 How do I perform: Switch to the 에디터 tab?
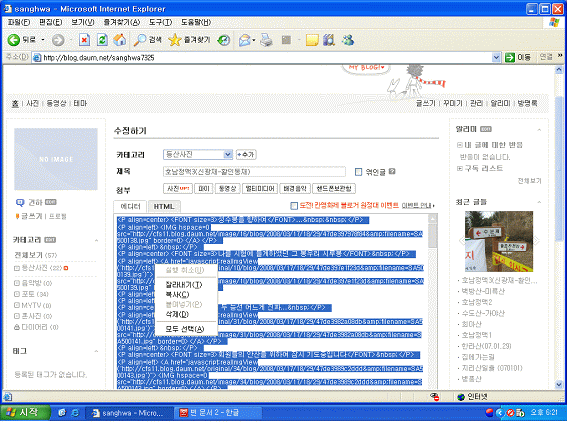pos(130,206)
